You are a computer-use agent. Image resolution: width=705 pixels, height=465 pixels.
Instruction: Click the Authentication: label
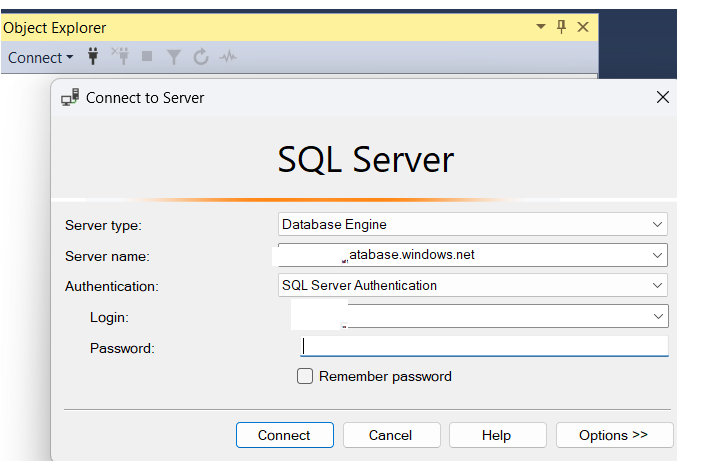pos(112,286)
